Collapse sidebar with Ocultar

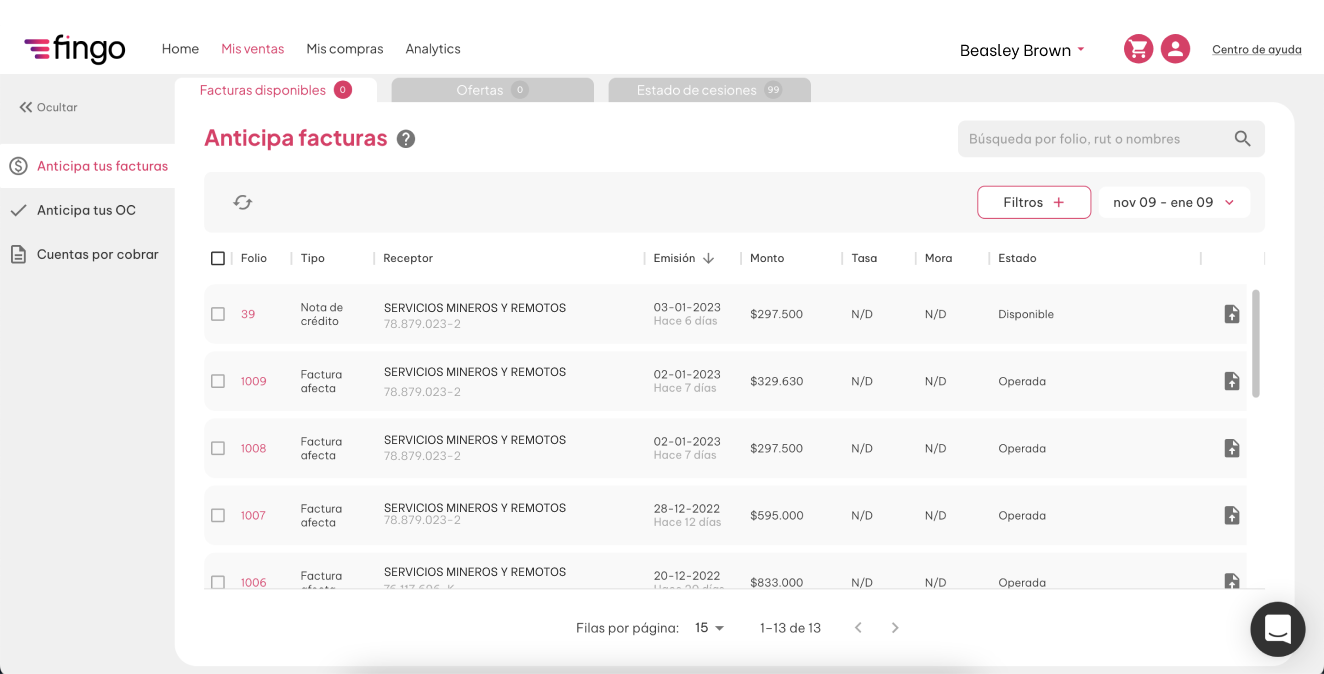(x=48, y=107)
